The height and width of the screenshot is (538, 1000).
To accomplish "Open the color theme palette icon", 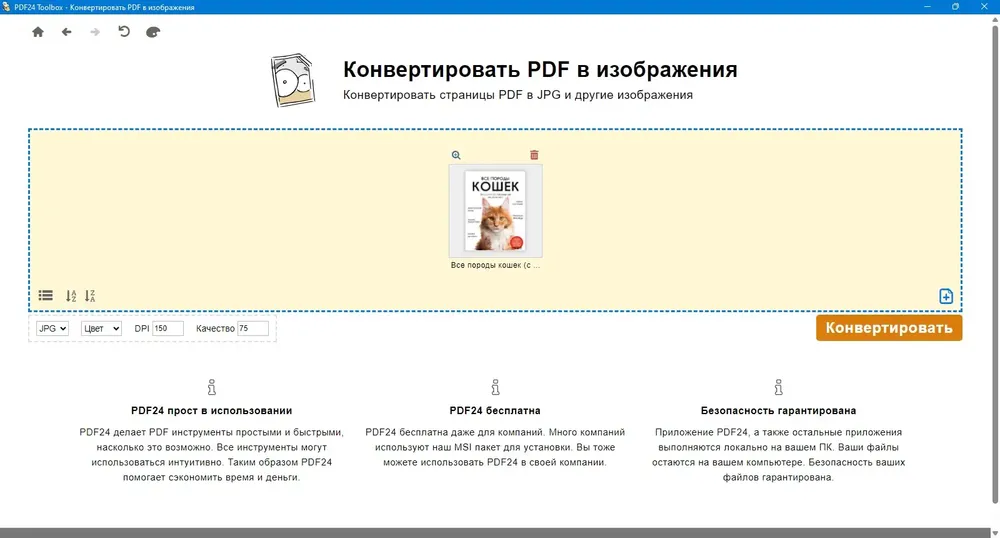I will pyautogui.click(x=152, y=32).
